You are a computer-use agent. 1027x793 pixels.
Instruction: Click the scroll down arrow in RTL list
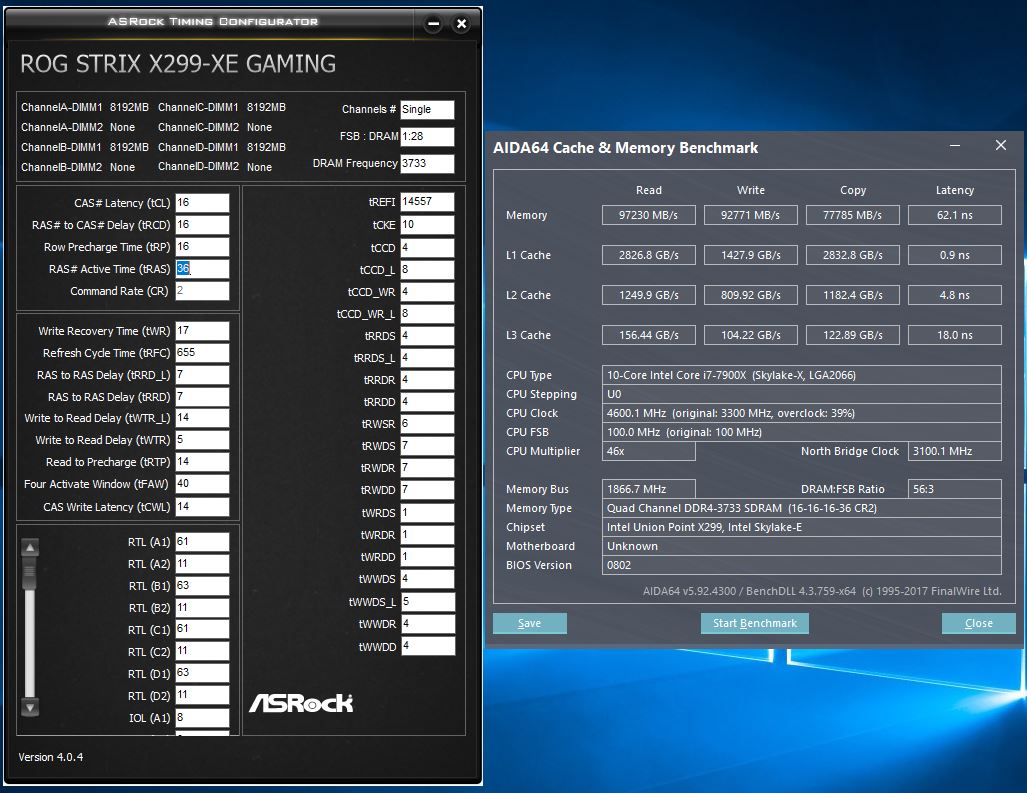pyautogui.click(x=30, y=707)
